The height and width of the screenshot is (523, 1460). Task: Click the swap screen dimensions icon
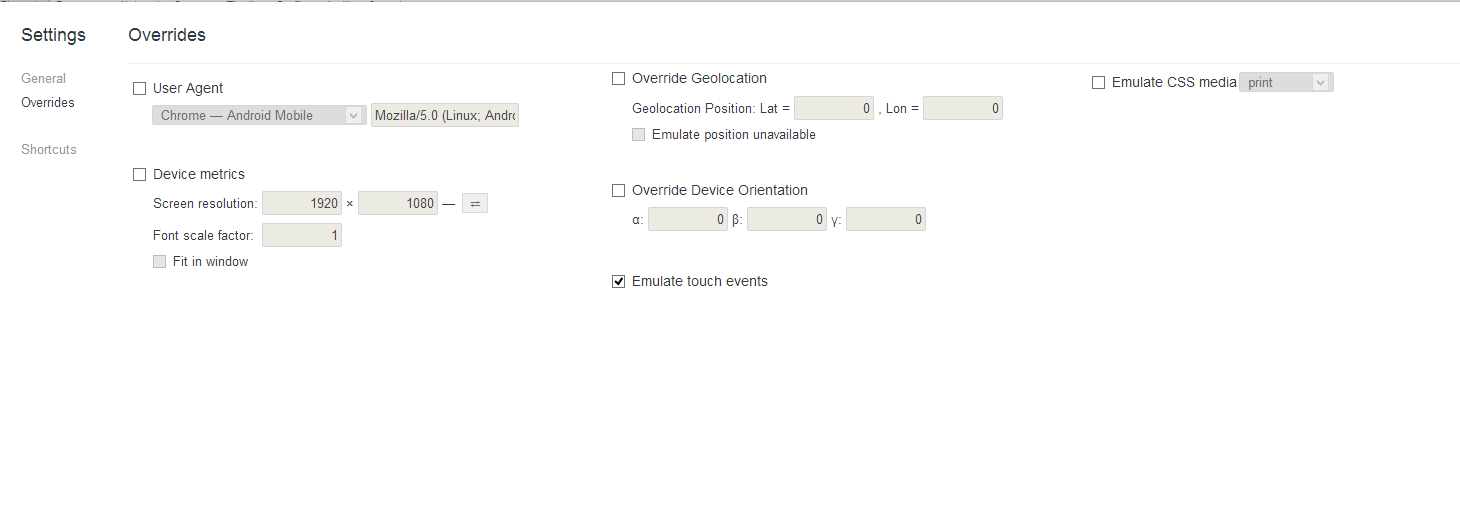tap(475, 204)
